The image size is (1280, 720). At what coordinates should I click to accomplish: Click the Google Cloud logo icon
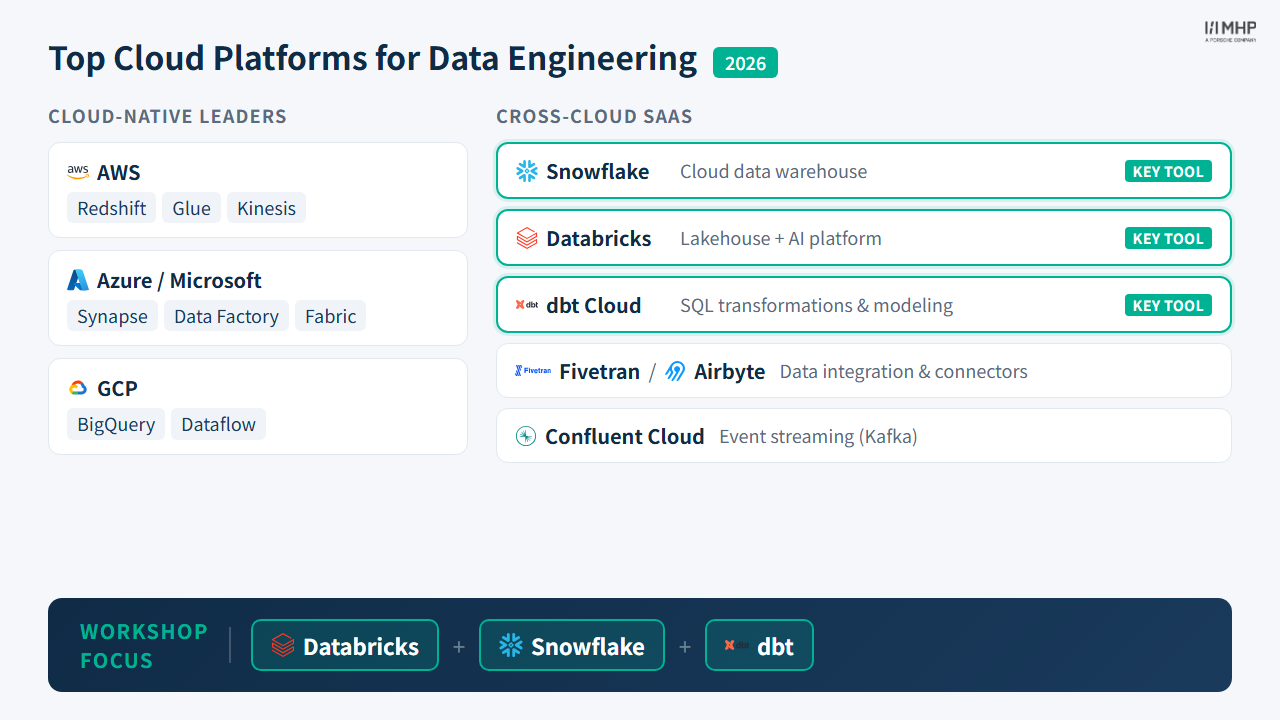tap(78, 388)
